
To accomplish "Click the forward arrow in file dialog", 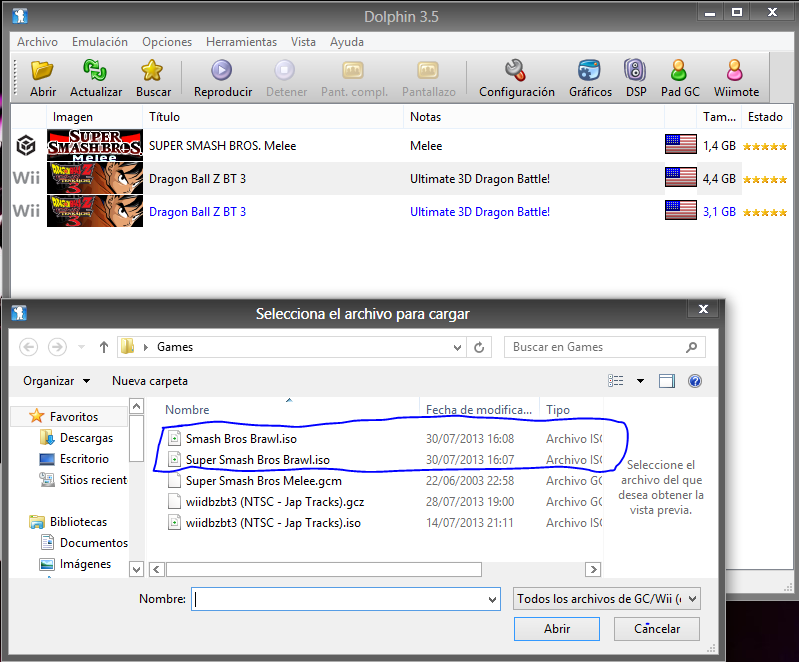I will [57, 347].
